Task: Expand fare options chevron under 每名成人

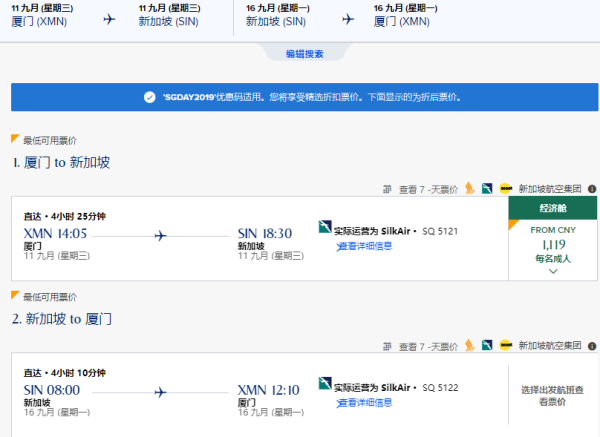Action: pos(553,271)
